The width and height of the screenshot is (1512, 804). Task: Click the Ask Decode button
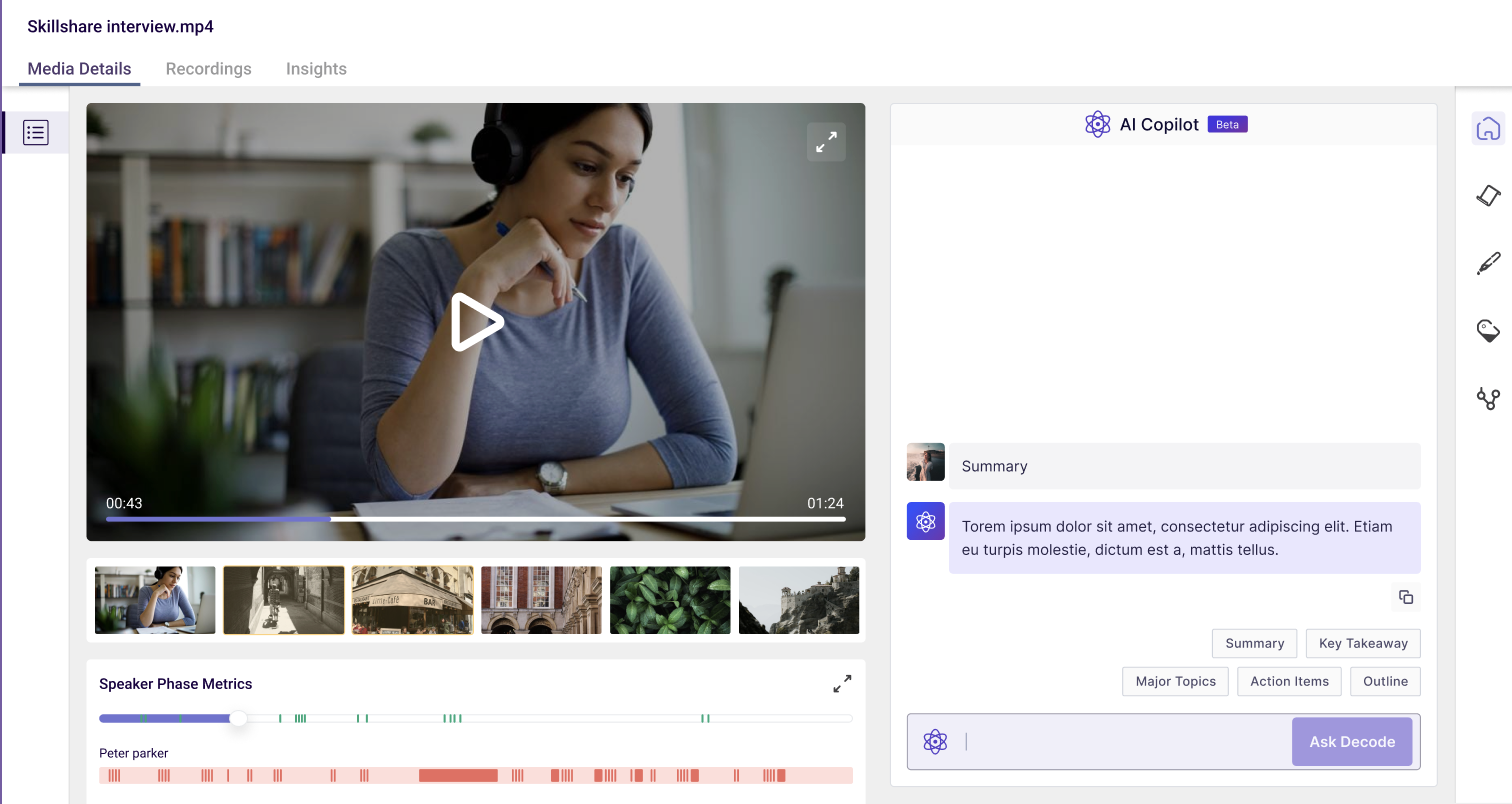1352,741
